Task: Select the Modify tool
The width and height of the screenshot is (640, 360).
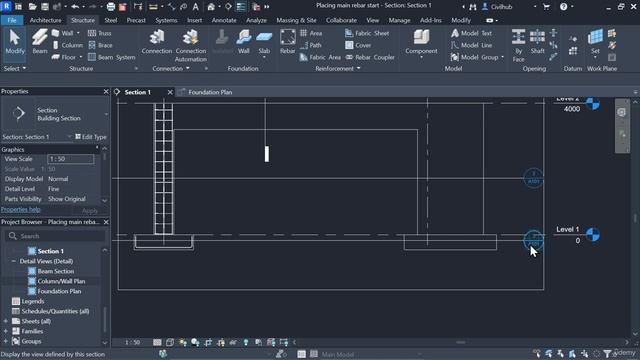Action: (15, 42)
